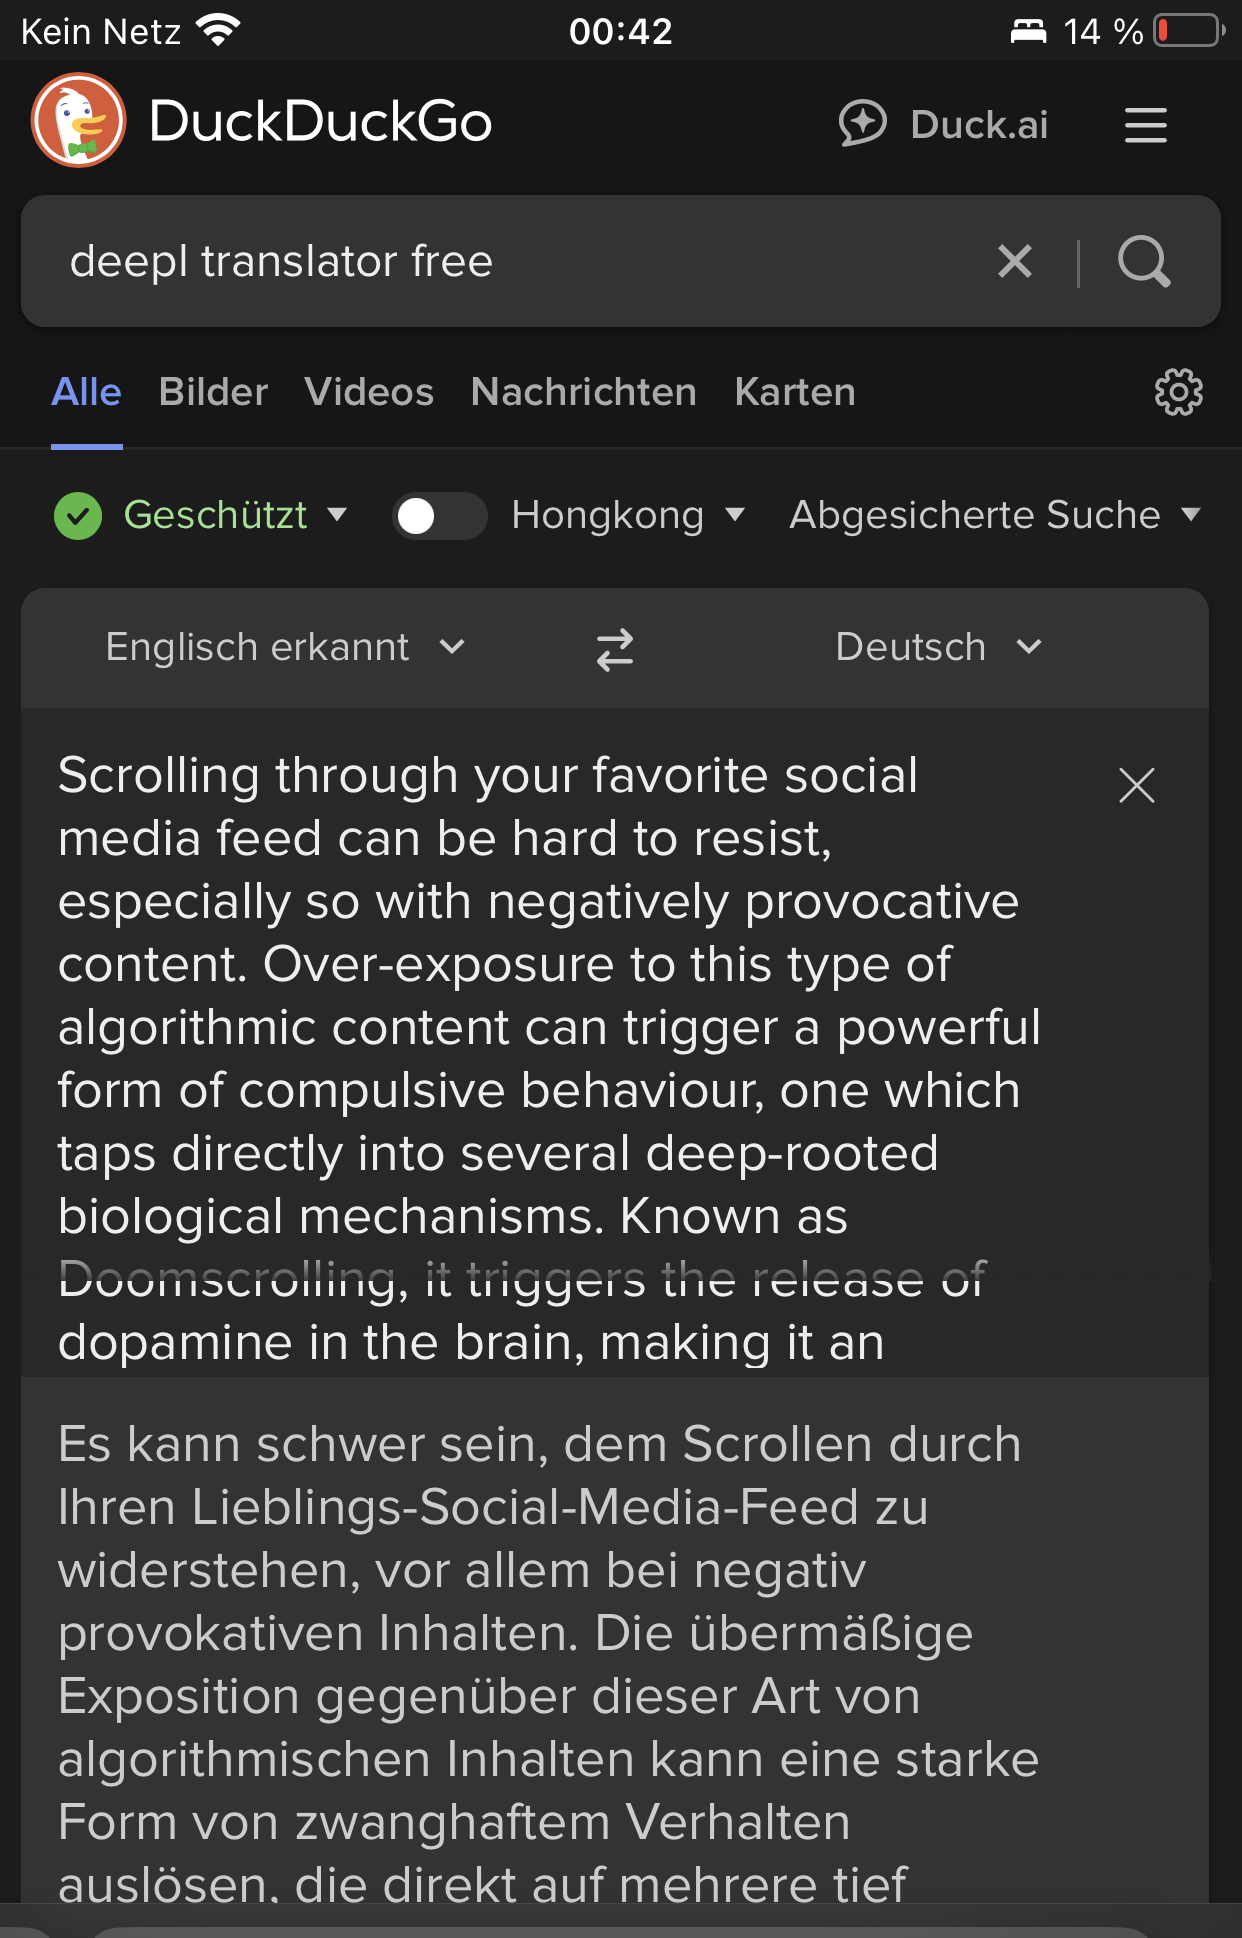Screen dimensions: 1242x1938
Task: Switch to the Bilder tab
Action: tap(213, 392)
